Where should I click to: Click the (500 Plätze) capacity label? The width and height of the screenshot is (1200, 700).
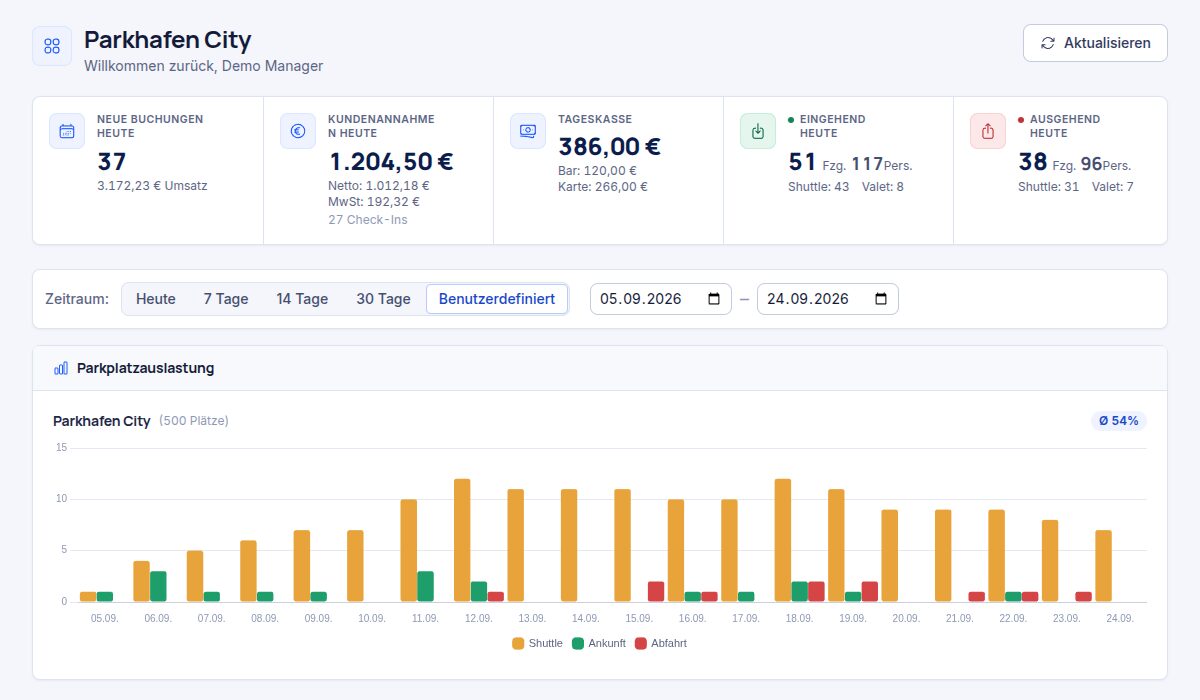(x=194, y=421)
